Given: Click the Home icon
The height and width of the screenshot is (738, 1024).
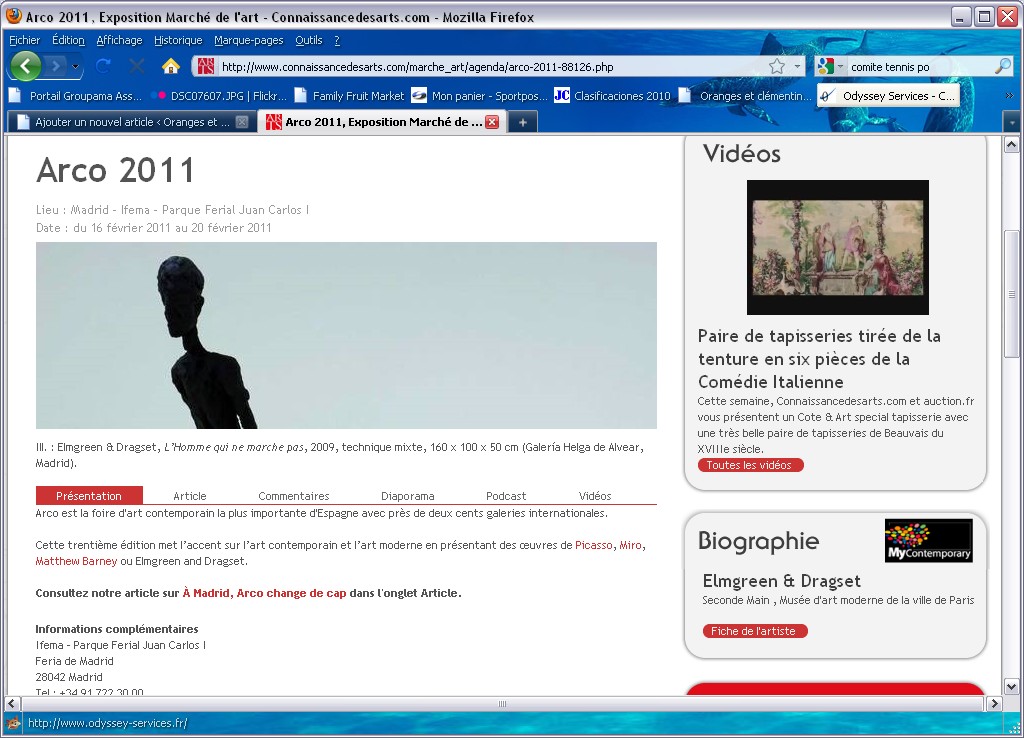Looking at the screenshot, I should (x=170, y=66).
